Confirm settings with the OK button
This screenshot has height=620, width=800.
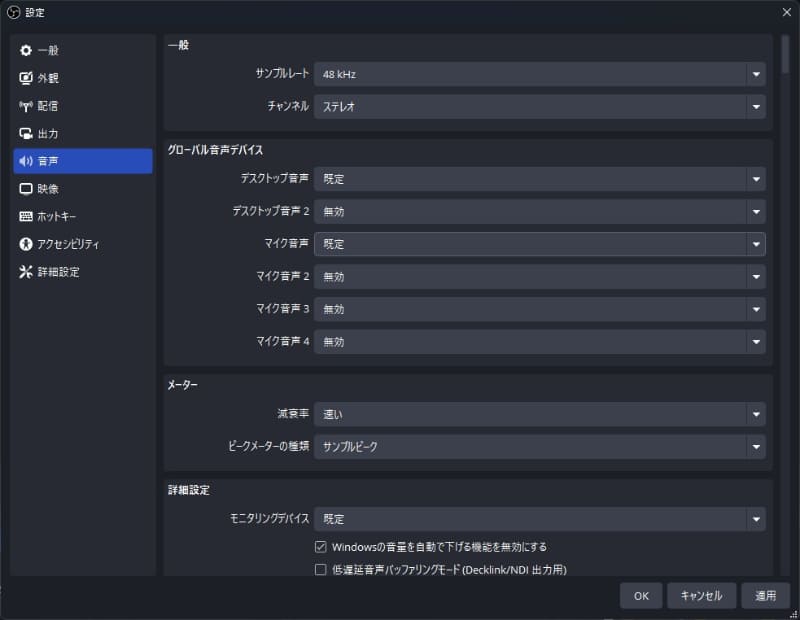(x=641, y=595)
